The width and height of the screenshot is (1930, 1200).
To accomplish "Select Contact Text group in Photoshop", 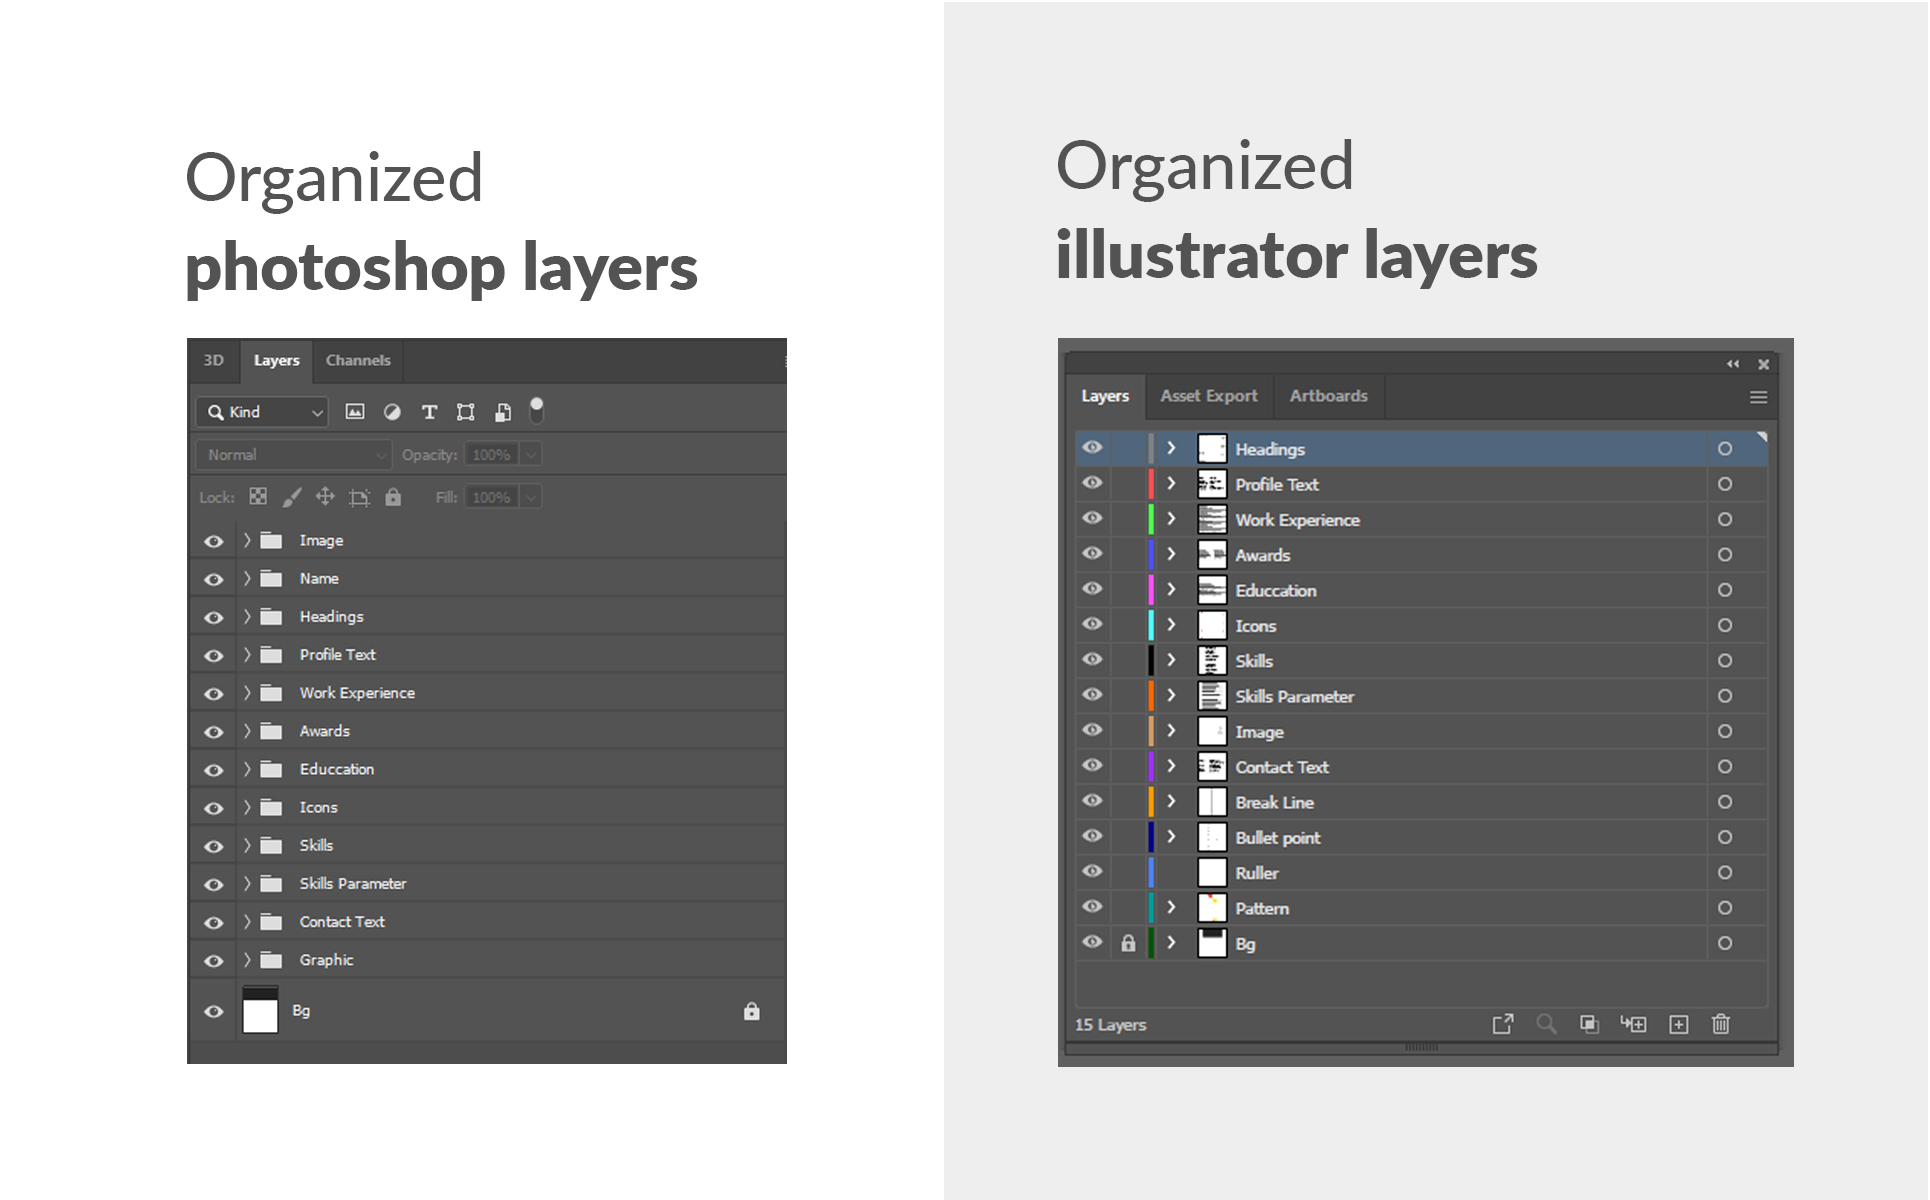I will tap(487, 922).
